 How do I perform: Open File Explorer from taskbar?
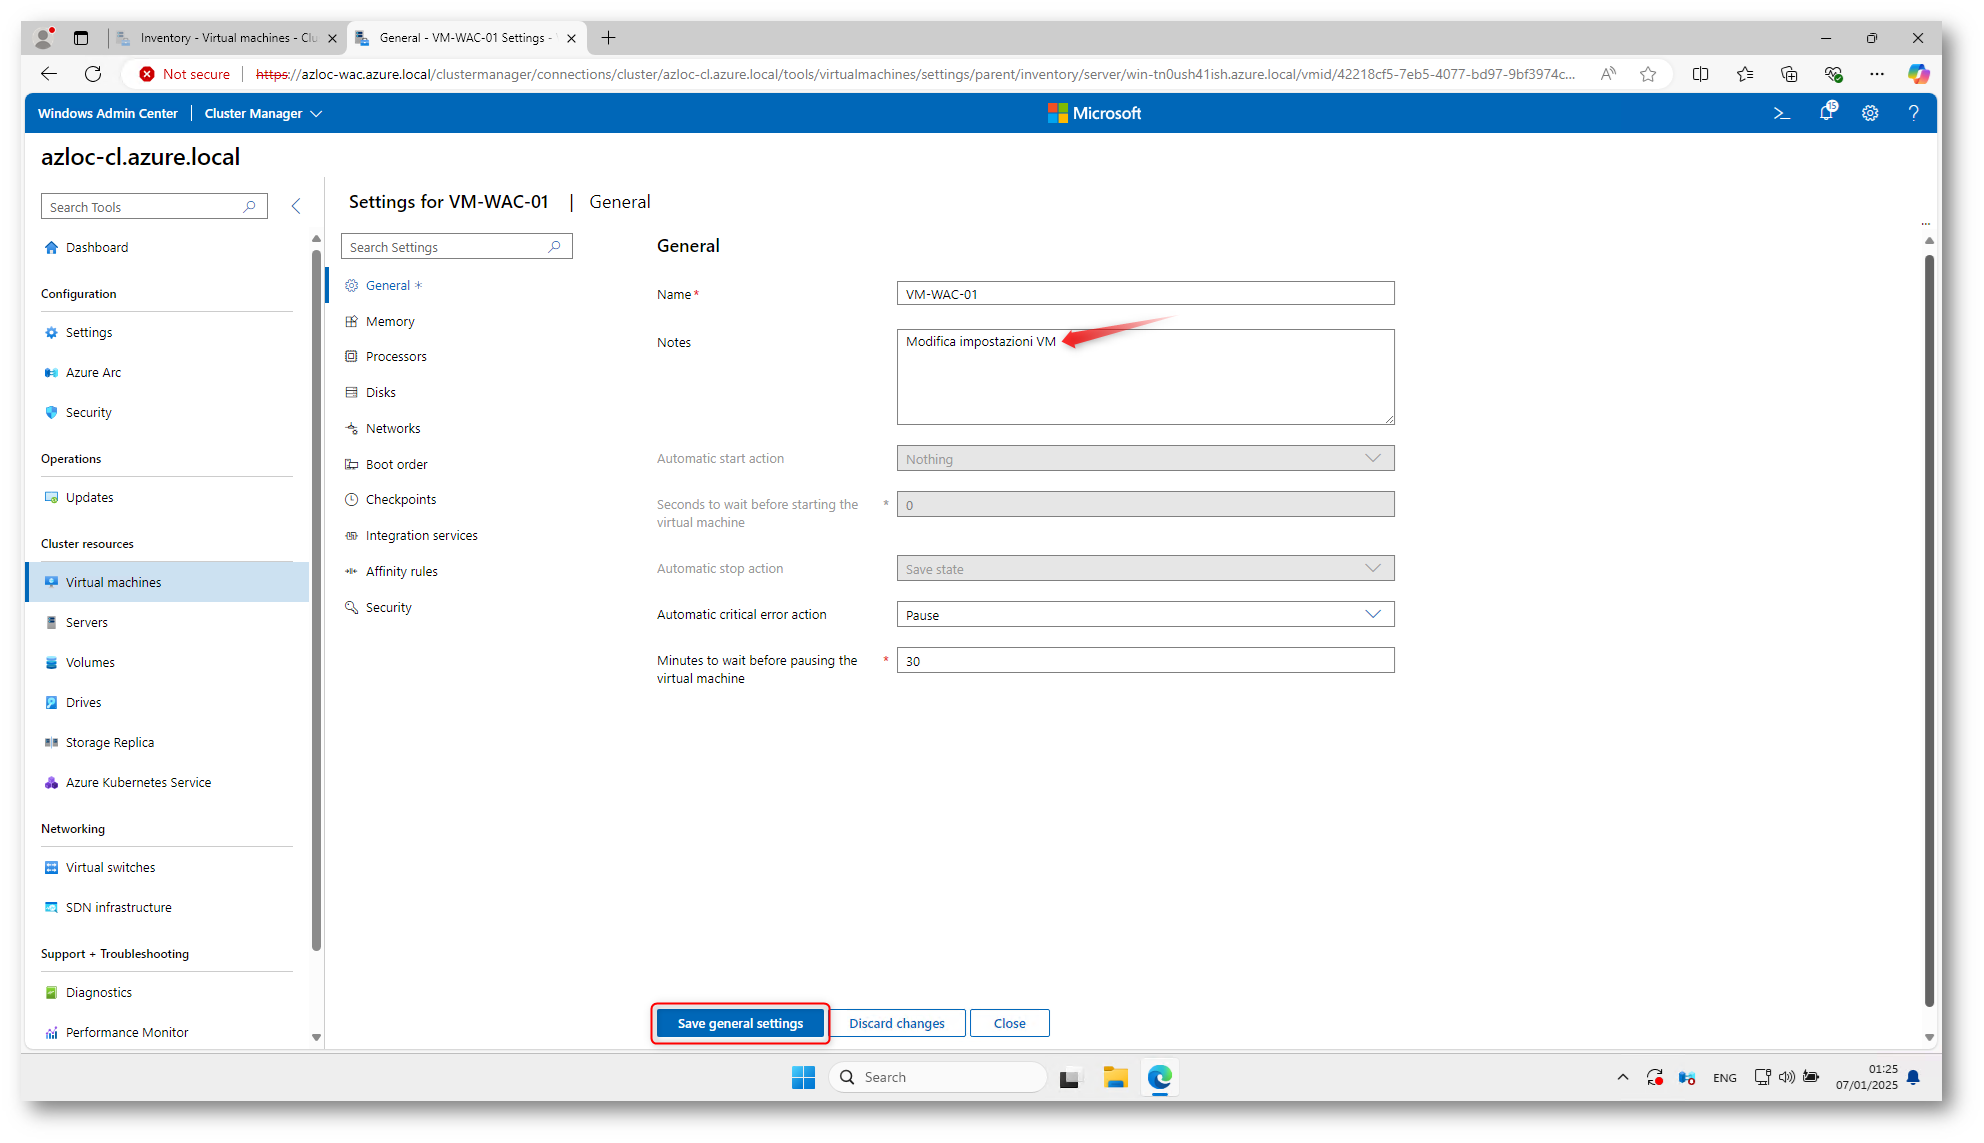(1115, 1077)
